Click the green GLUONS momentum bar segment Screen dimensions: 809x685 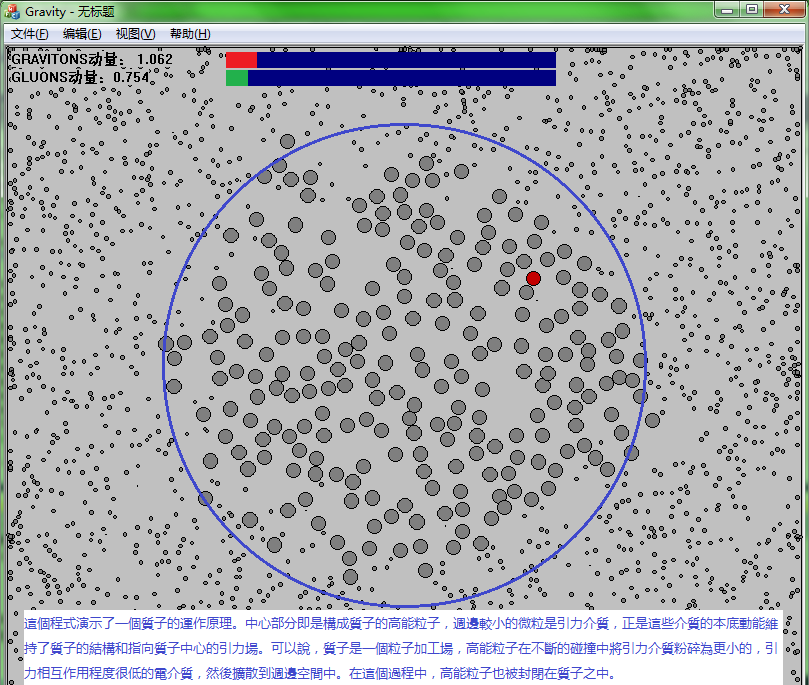(237, 78)
